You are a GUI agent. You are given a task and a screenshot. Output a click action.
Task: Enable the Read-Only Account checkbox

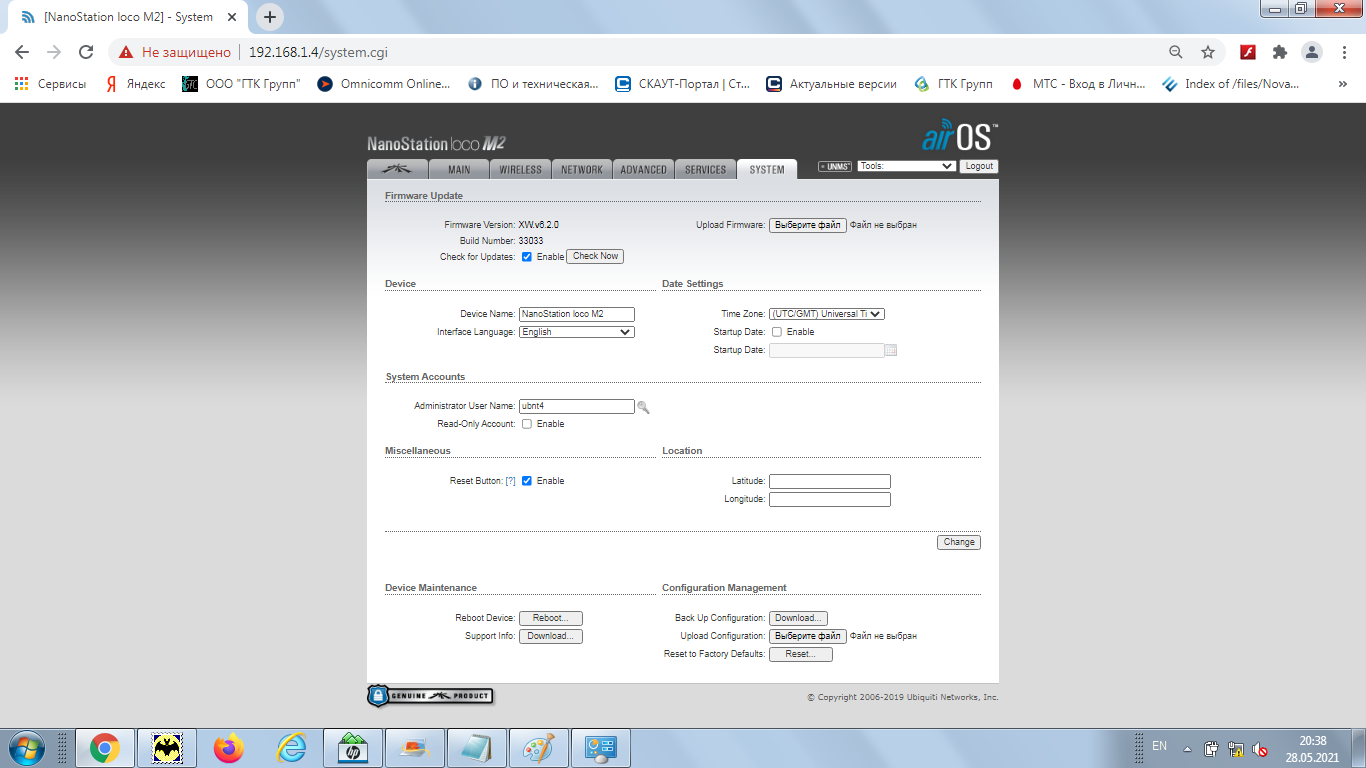tap(527, 424)
